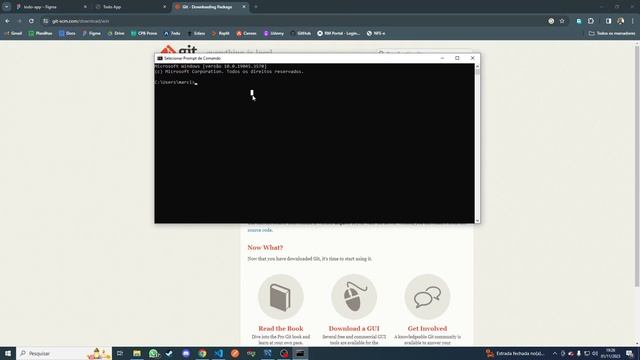Open Discord from the taskbar
This screenshot has height=360, width=640.
186,353
